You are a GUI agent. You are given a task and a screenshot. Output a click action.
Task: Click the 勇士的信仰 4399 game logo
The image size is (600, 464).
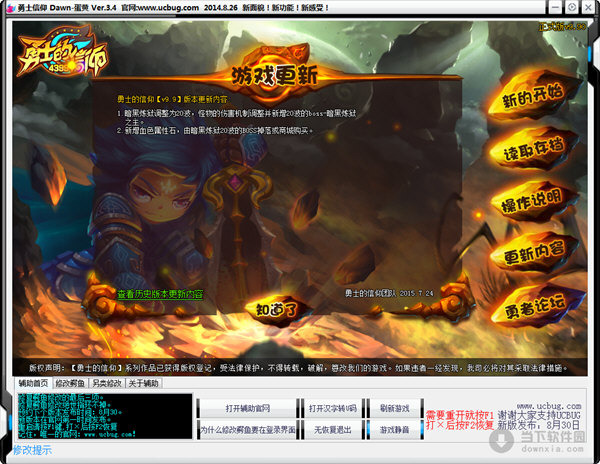coord(61,52)
